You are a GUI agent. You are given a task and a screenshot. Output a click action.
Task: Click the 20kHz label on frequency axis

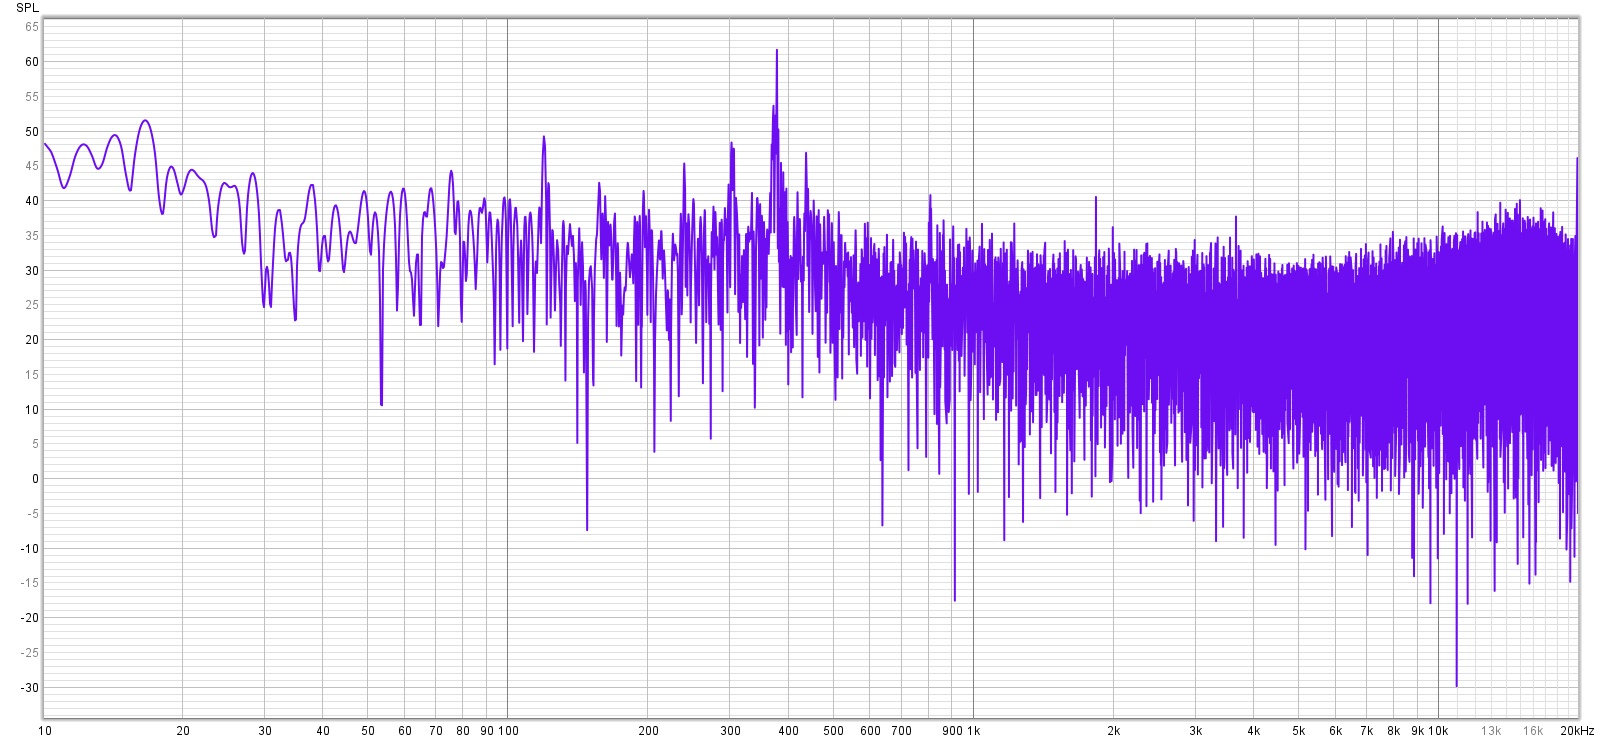click(x=1576, y=731)
